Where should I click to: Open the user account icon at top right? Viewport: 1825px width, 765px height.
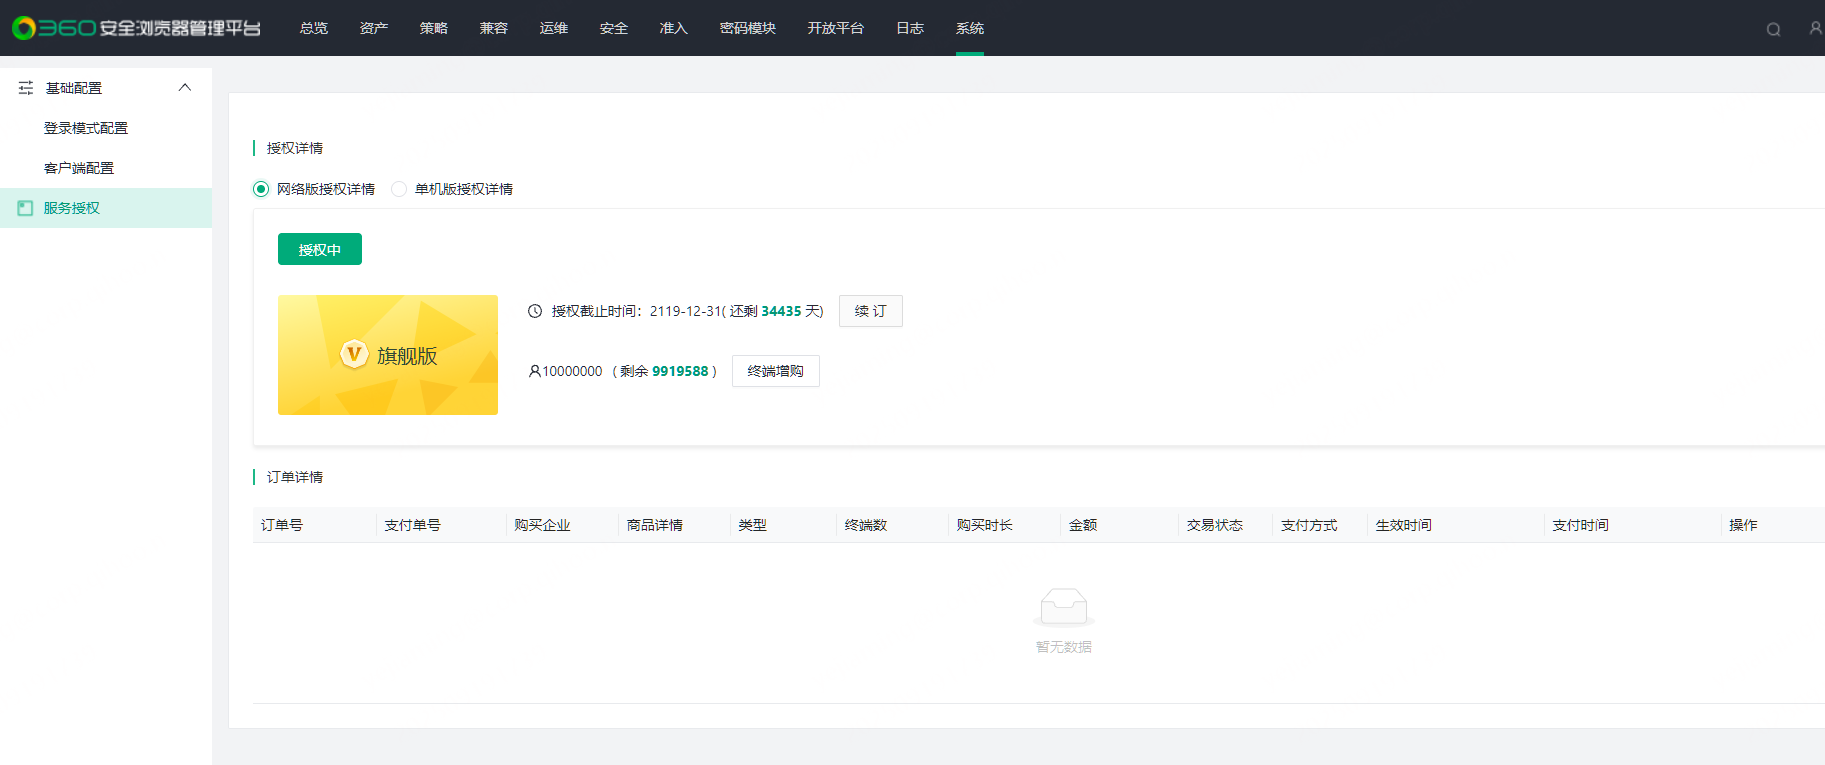1815,28
